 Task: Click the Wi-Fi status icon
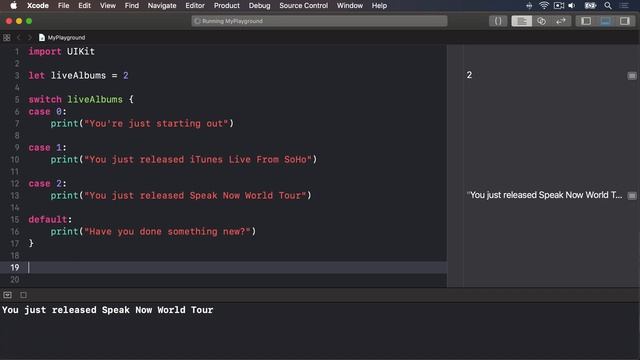pyautogui.click(x=544, y=5)
